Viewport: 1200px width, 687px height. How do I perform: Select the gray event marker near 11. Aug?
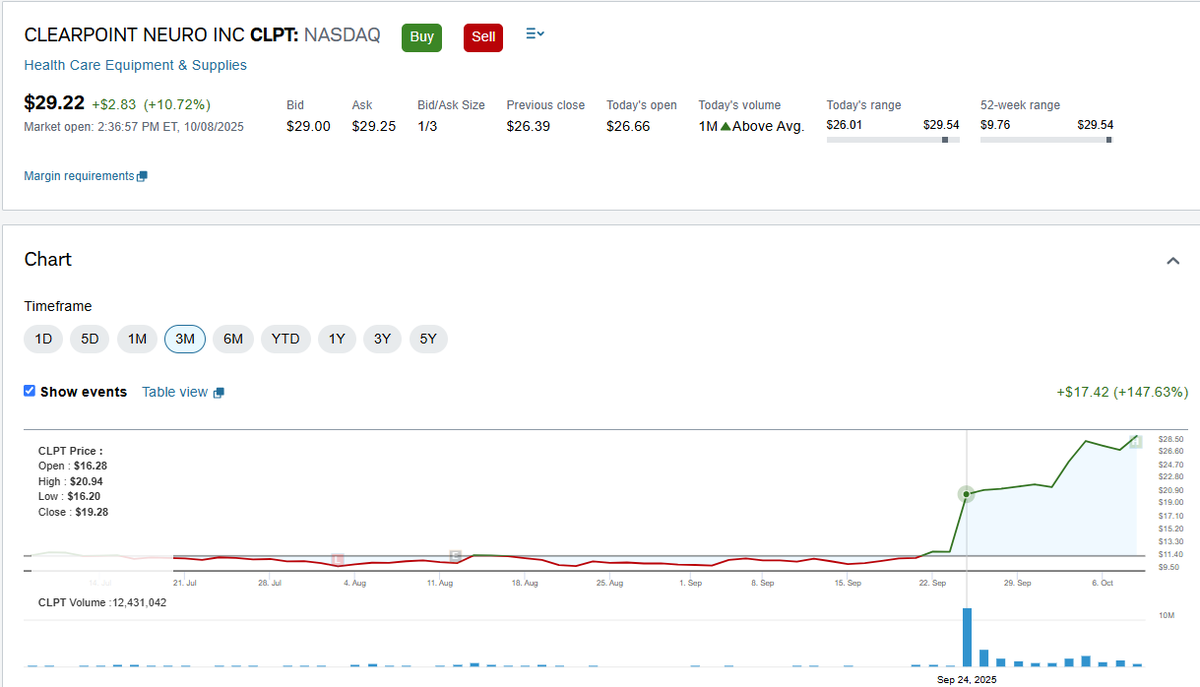(455, 556)
